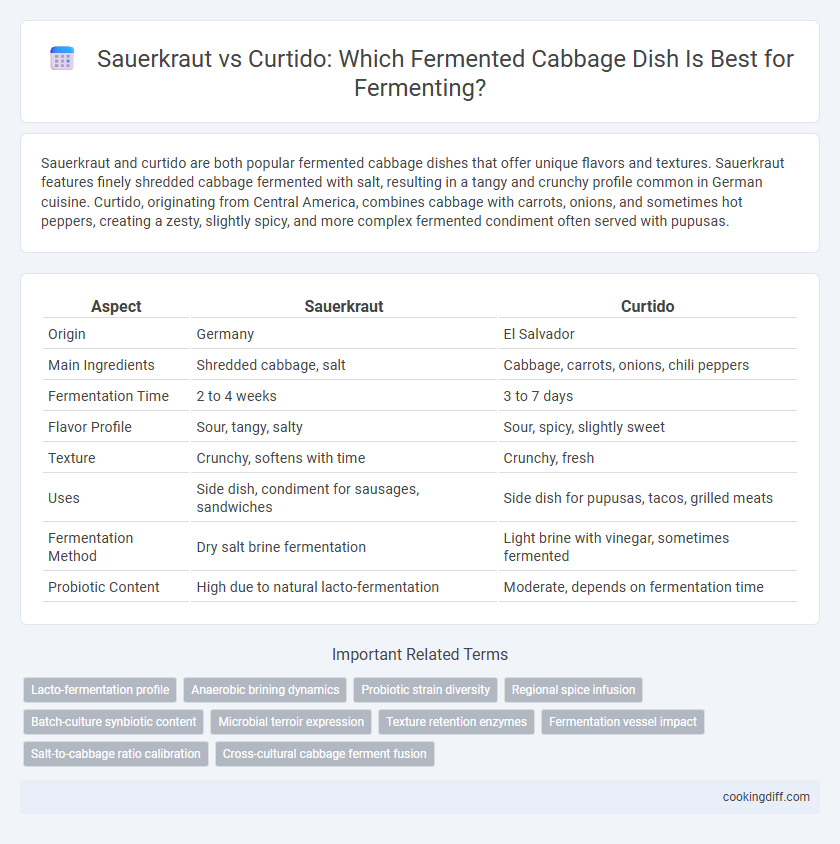
Task: Click the Important Related Terms heading
Action: (x=420, y=655)
